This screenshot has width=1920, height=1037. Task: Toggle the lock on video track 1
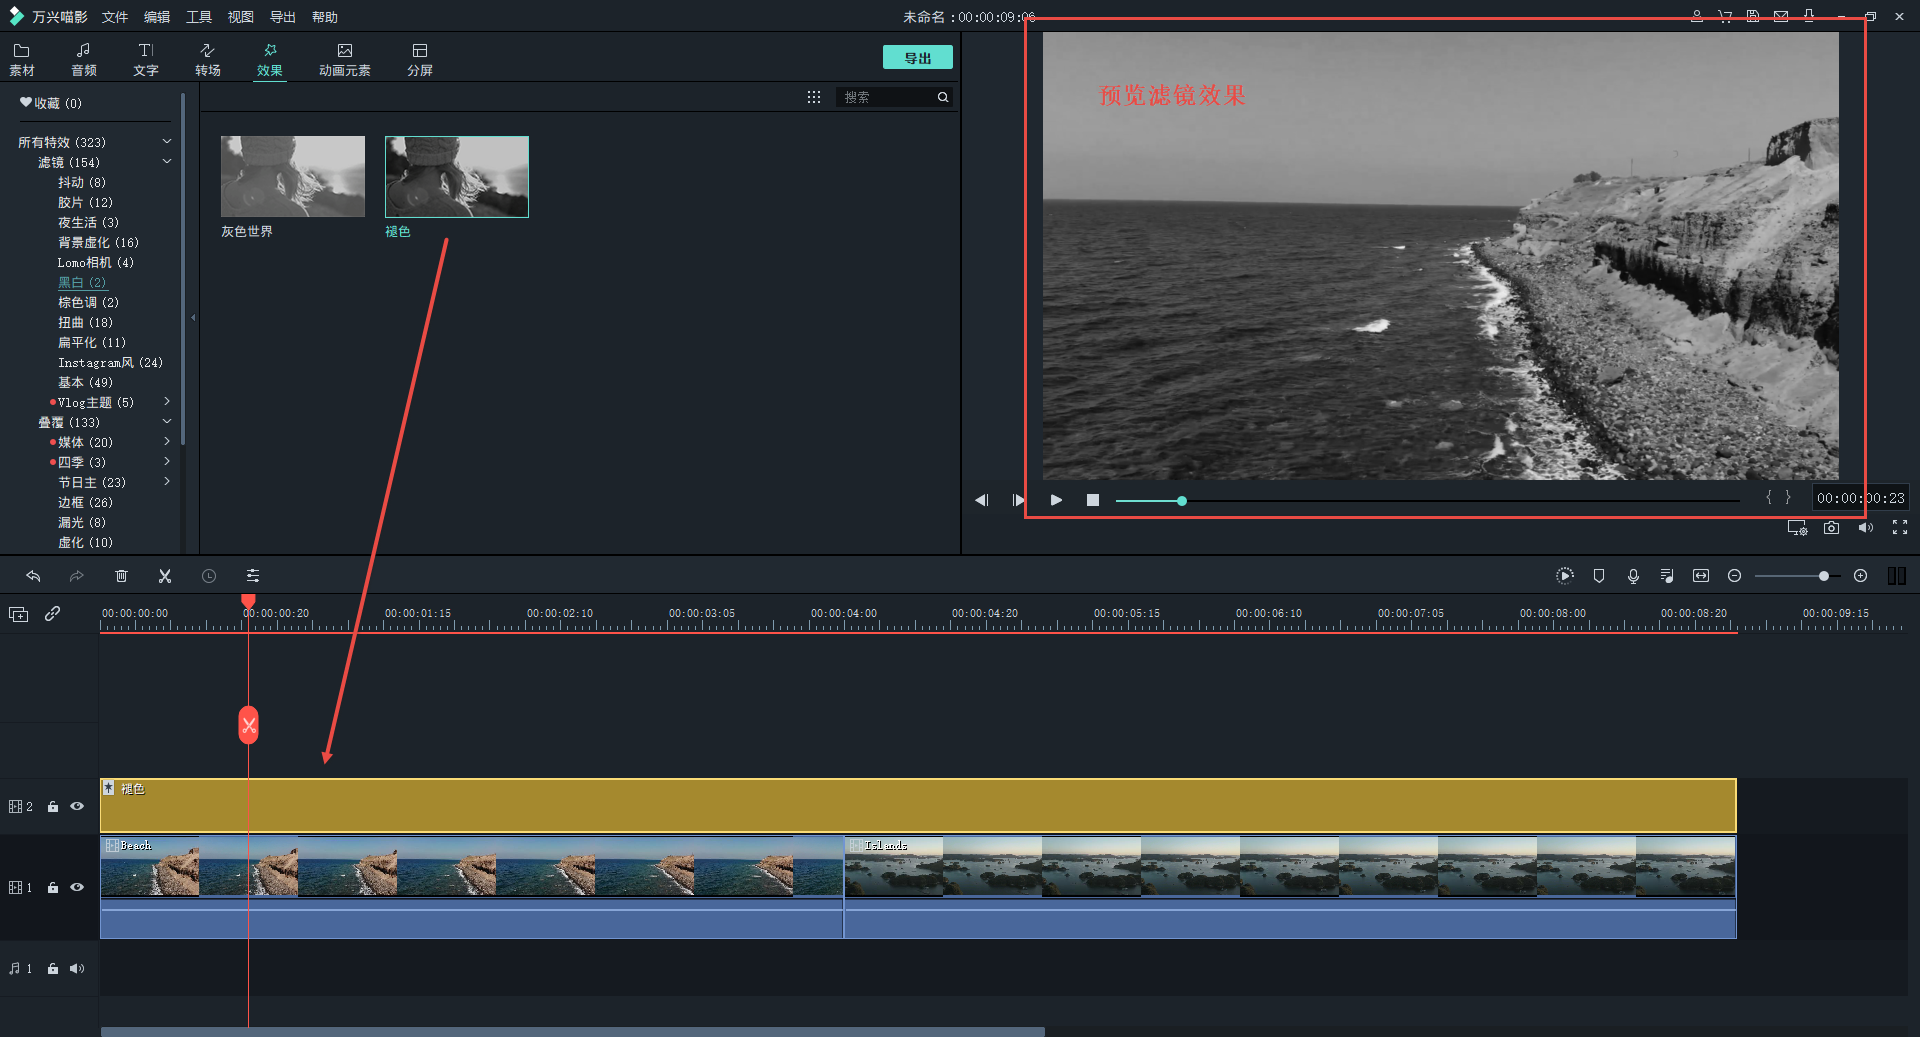coord(53,888)
